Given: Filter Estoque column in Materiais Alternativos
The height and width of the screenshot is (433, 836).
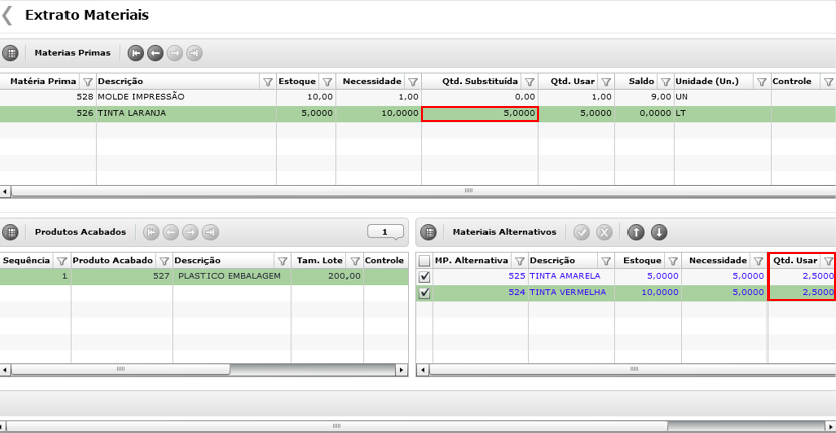Looking at the screenshot, I should [x=673, y=261].
